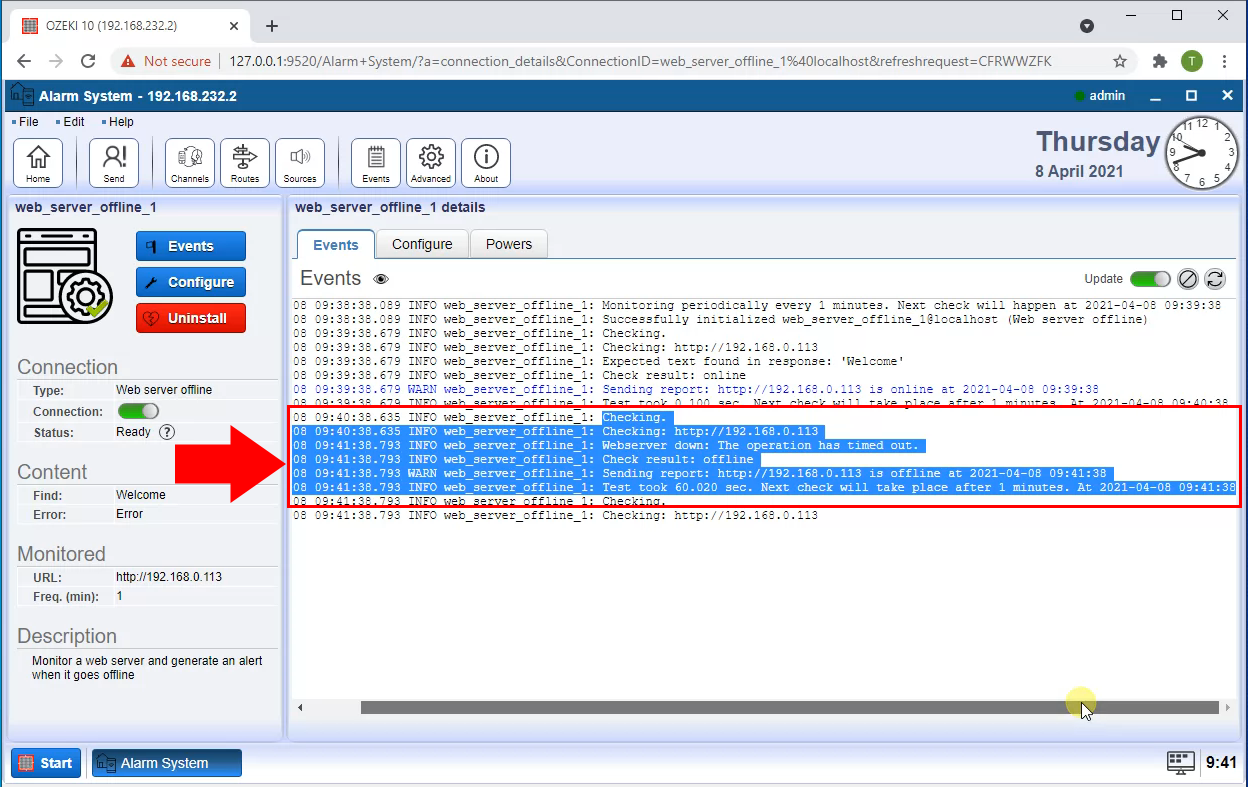Screen dimensions: 1248x787
Task: Open a new browser tab
Action: click(x=272, y=26)
